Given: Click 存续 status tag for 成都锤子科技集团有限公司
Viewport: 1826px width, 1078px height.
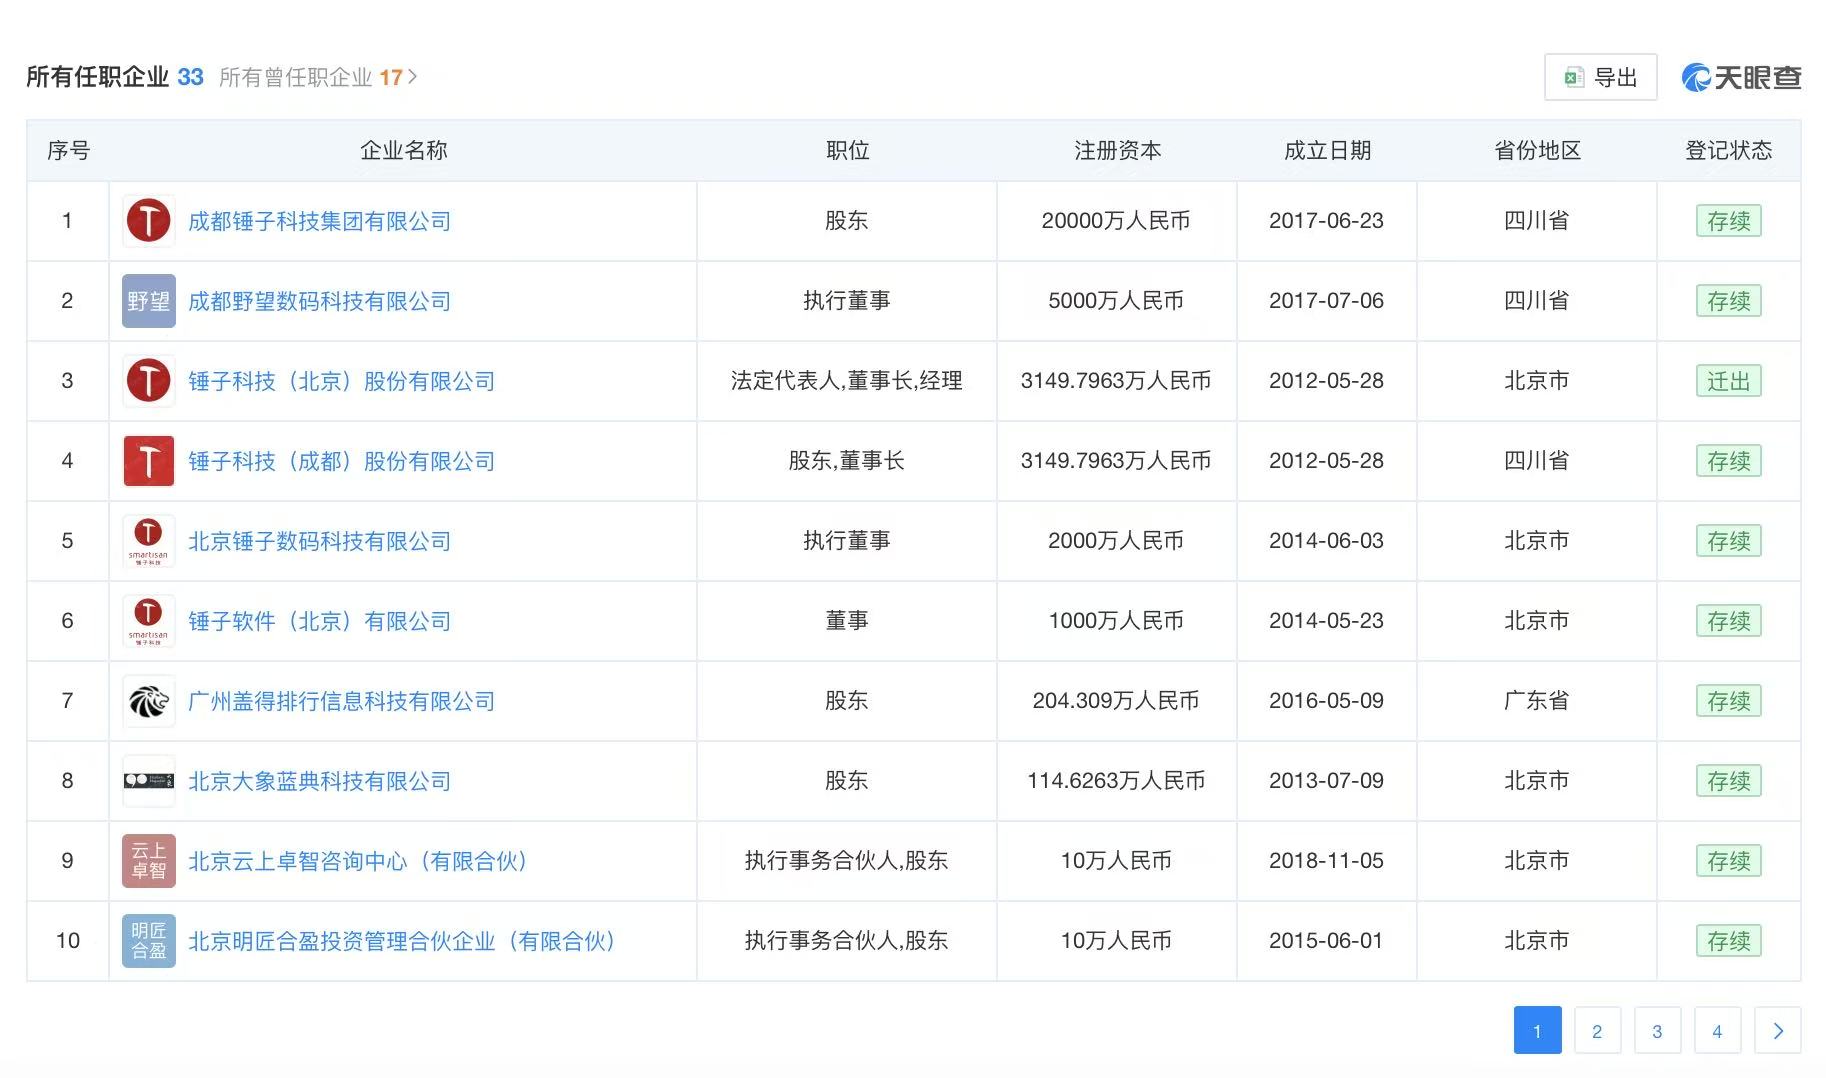Looking at the screenshot, I should [x=1728, y=221].
